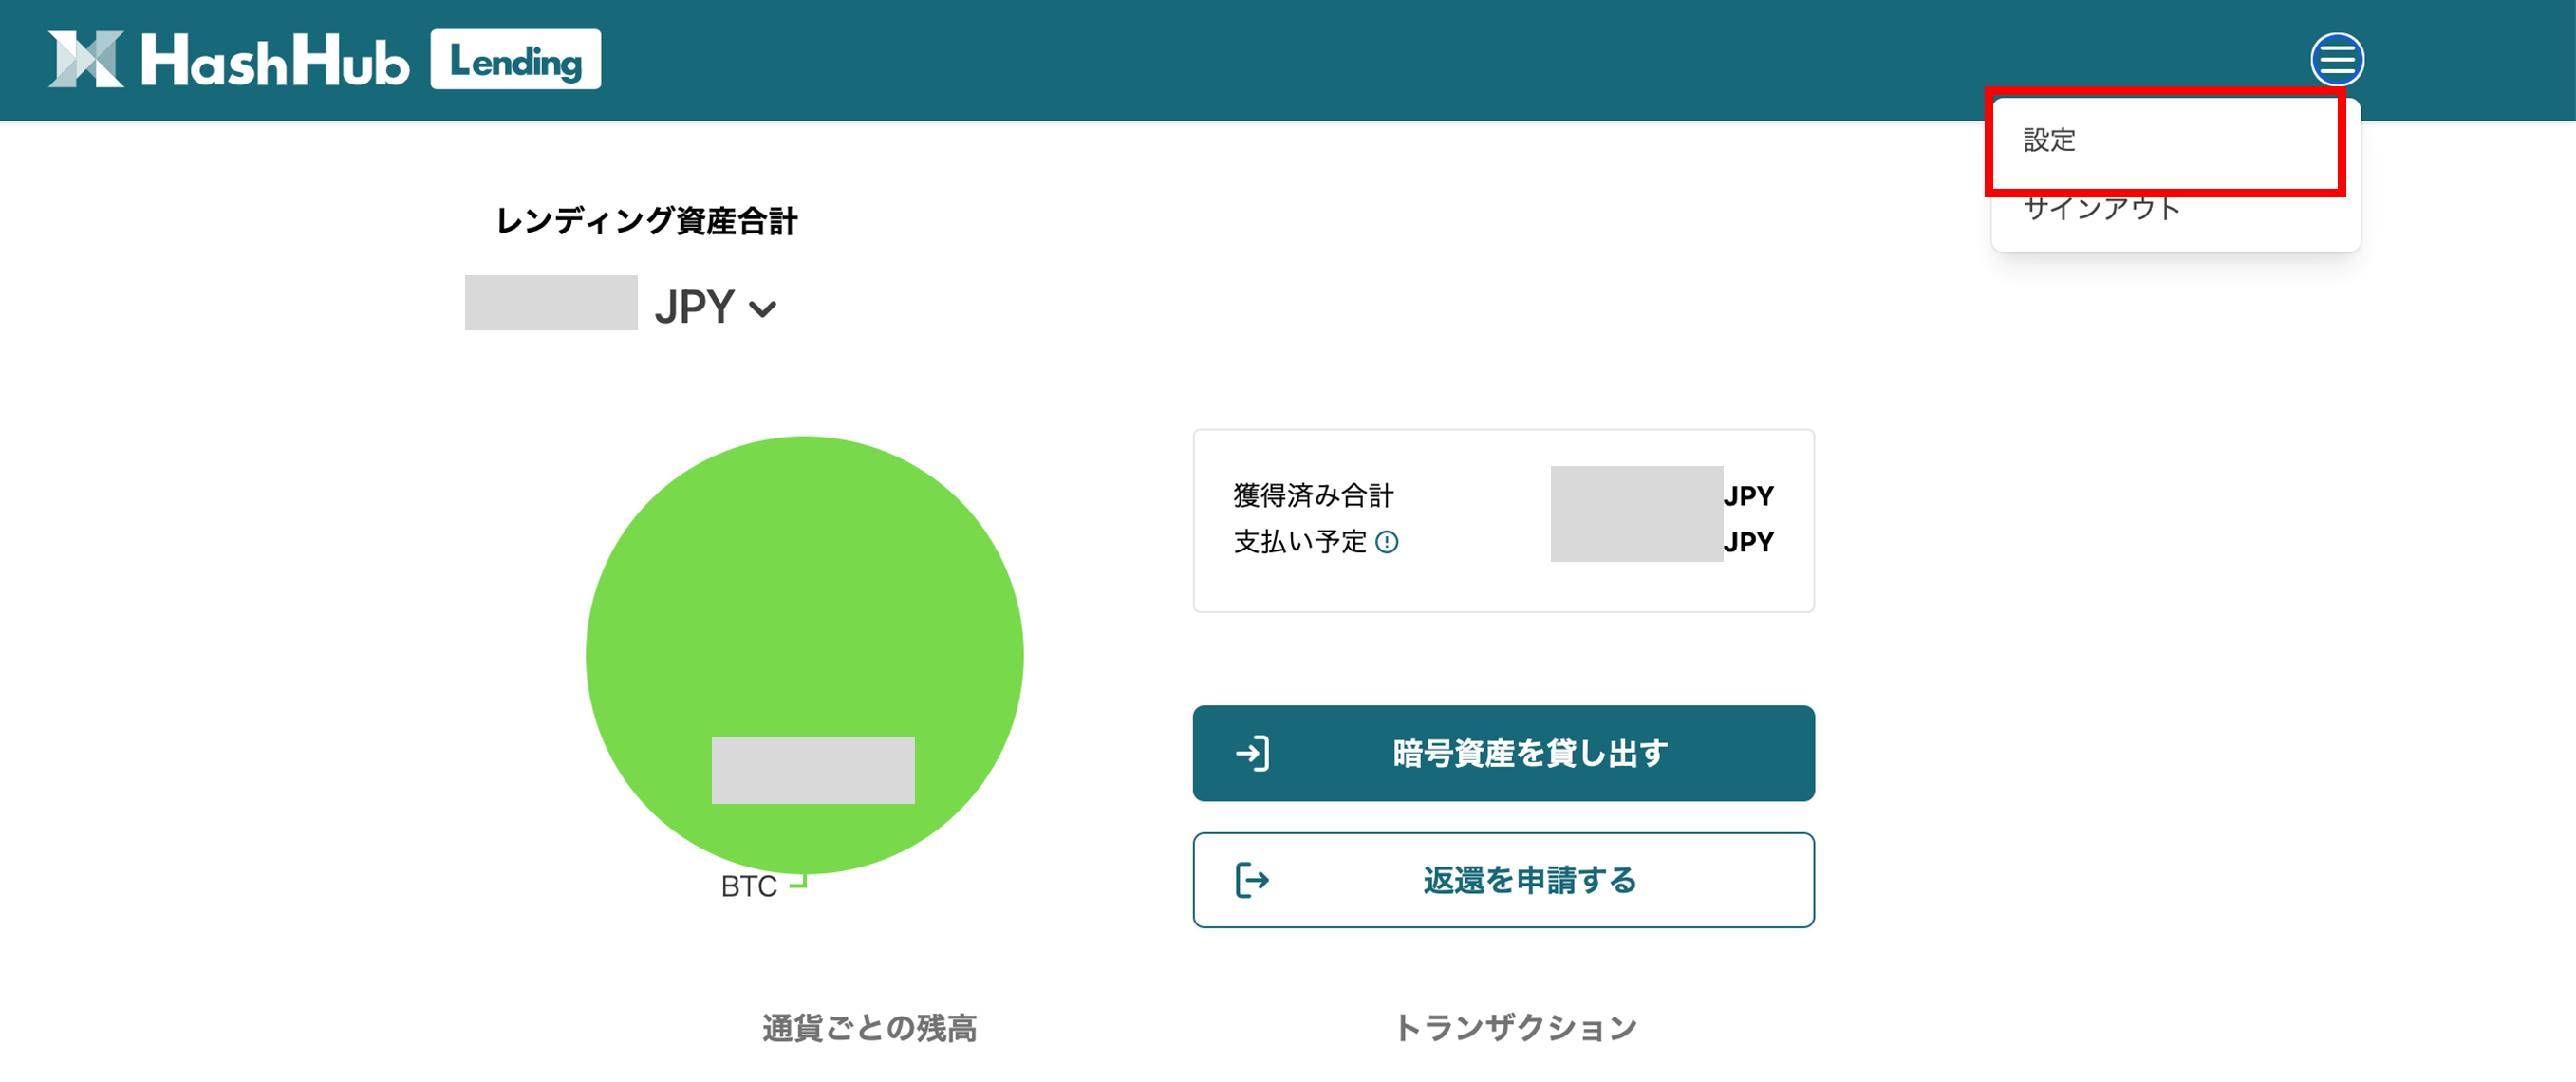This screenshot has width=2576, height=1082.
Task: Click the 返還を申請する button
Action: pos(1503,880)
